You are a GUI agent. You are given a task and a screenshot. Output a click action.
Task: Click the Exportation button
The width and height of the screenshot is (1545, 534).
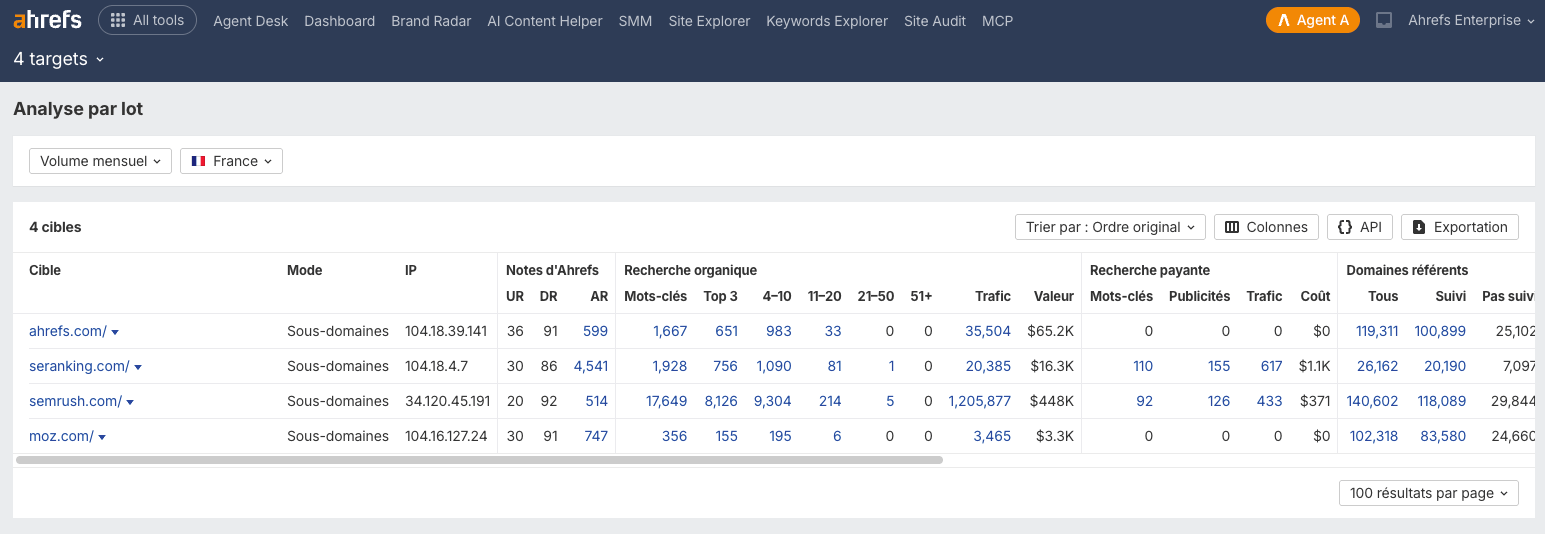click(1460, 227)
